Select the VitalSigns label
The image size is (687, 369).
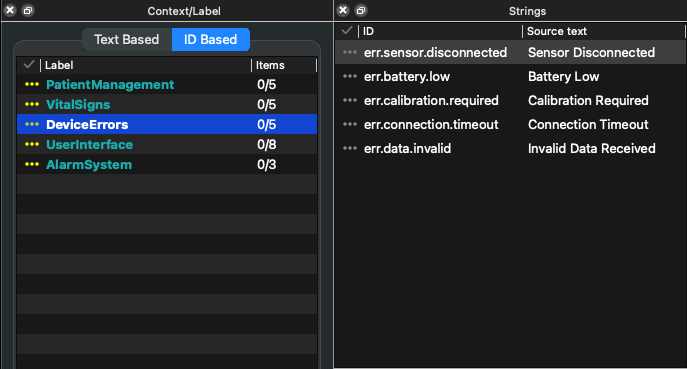click(x=78, y=105)
